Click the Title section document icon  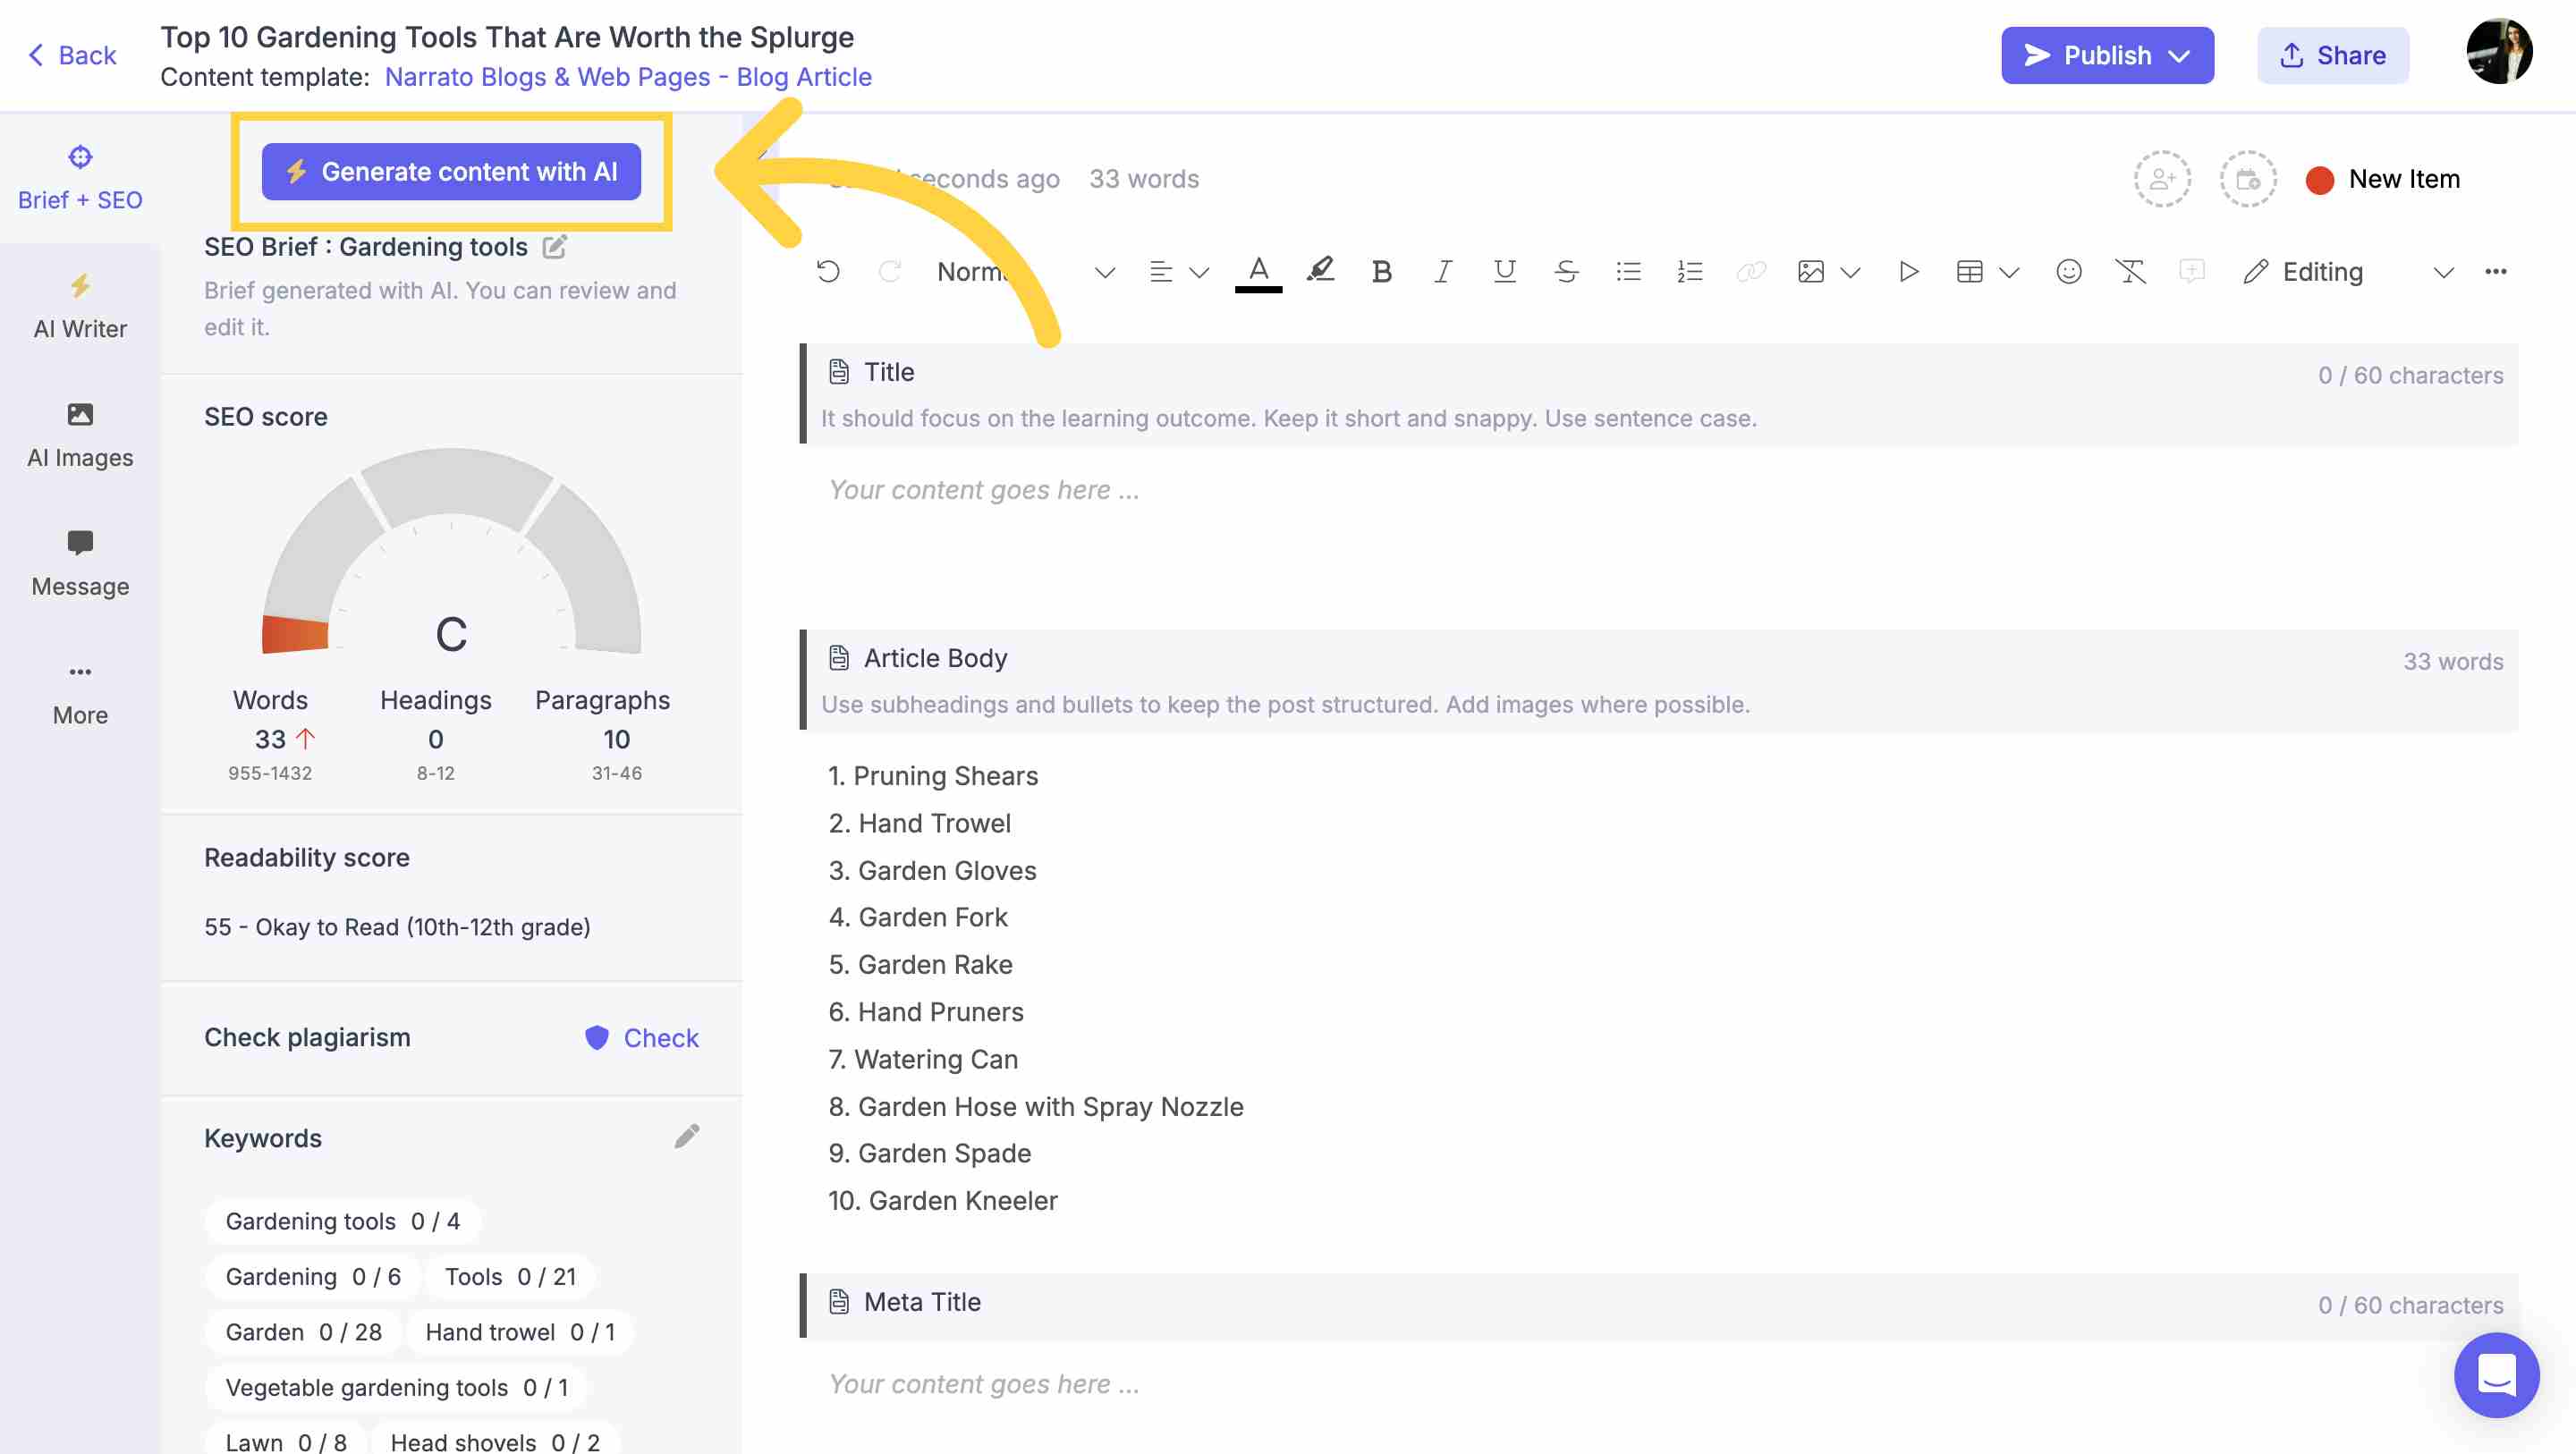pos(839,372)
